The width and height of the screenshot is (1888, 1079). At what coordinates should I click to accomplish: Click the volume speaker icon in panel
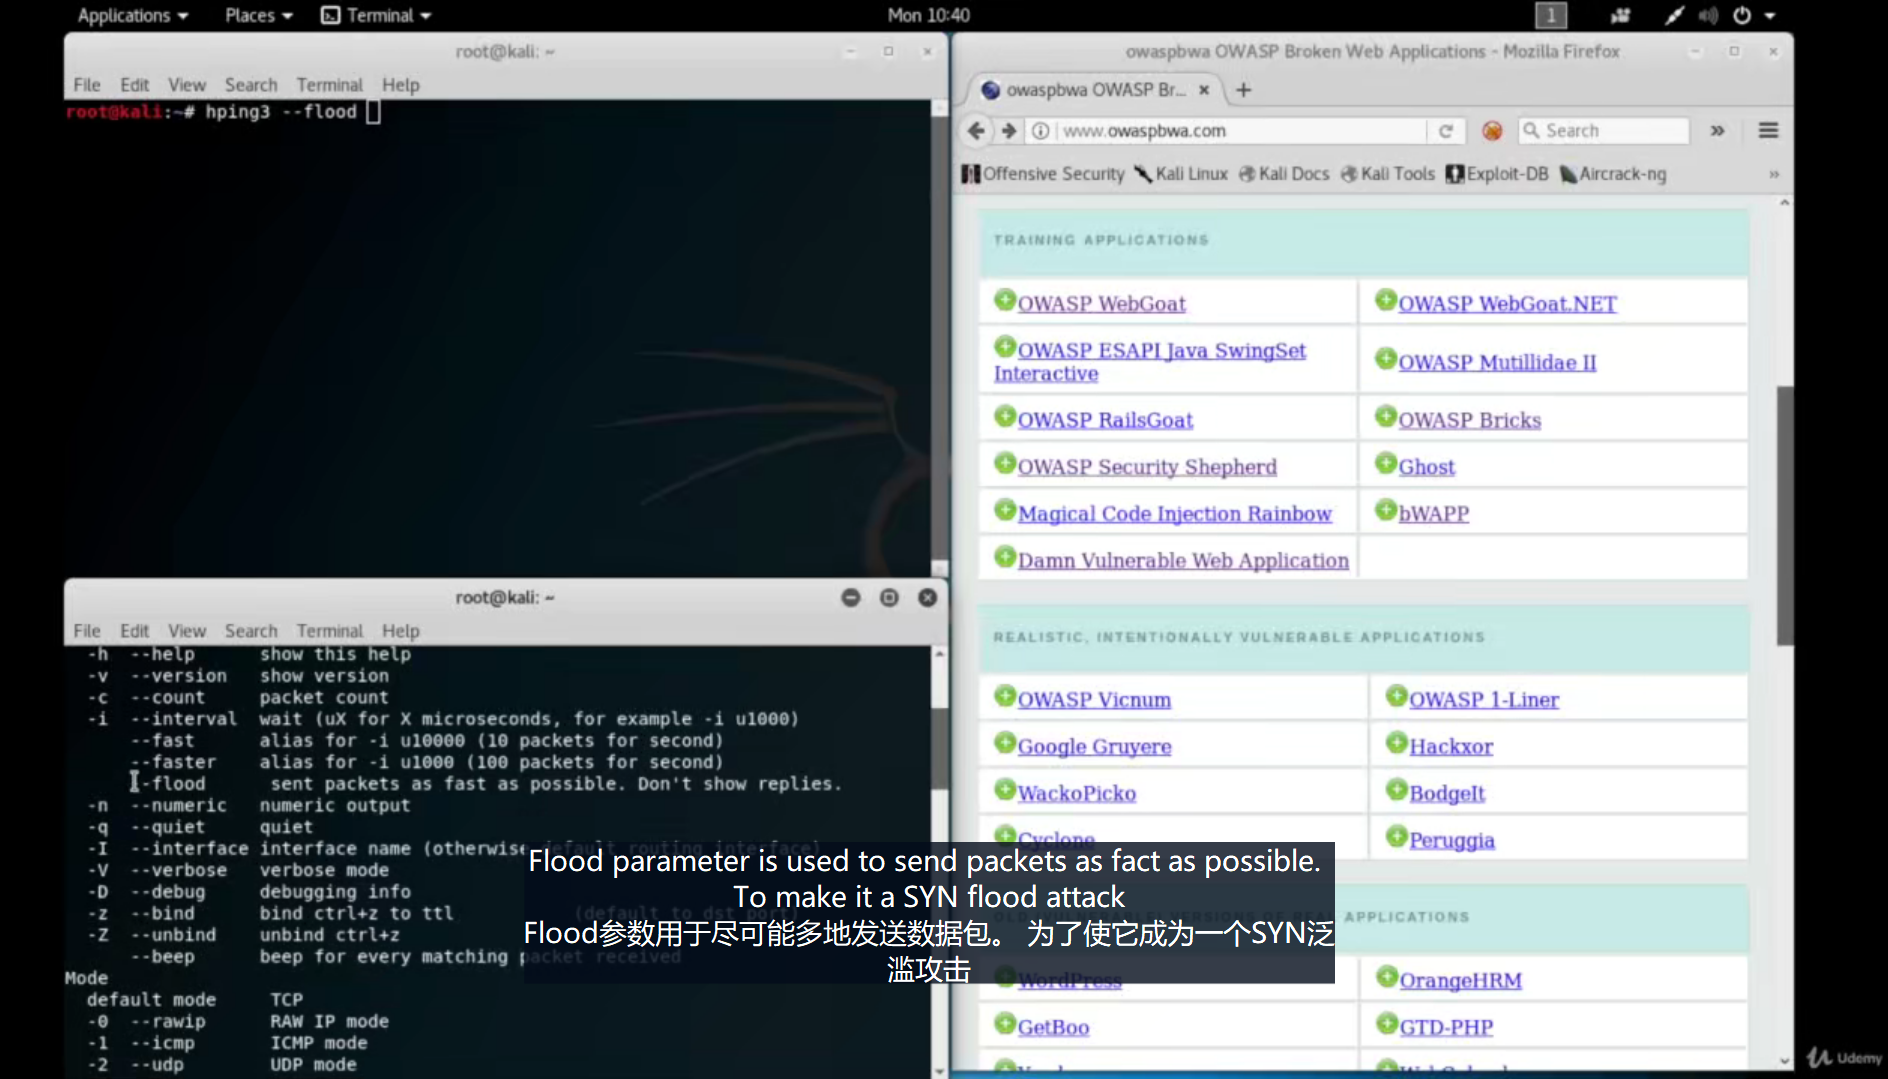point(1708,16)
